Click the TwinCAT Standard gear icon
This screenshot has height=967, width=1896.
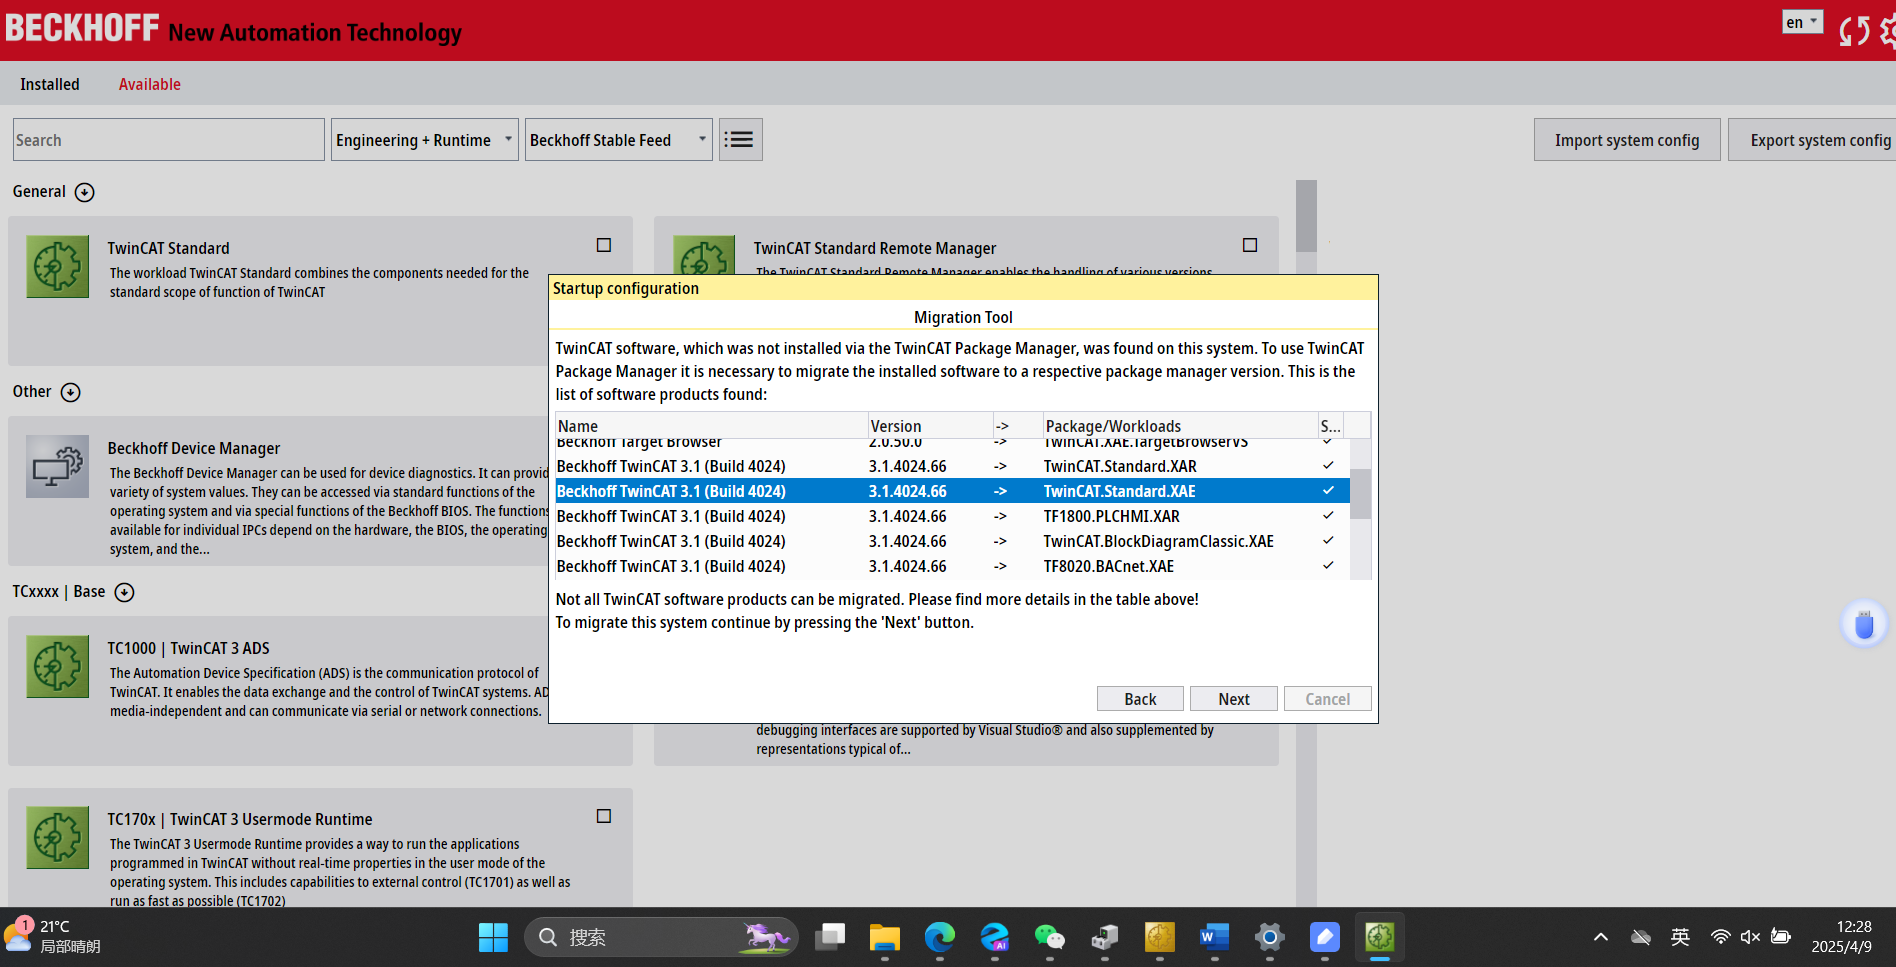57,266
